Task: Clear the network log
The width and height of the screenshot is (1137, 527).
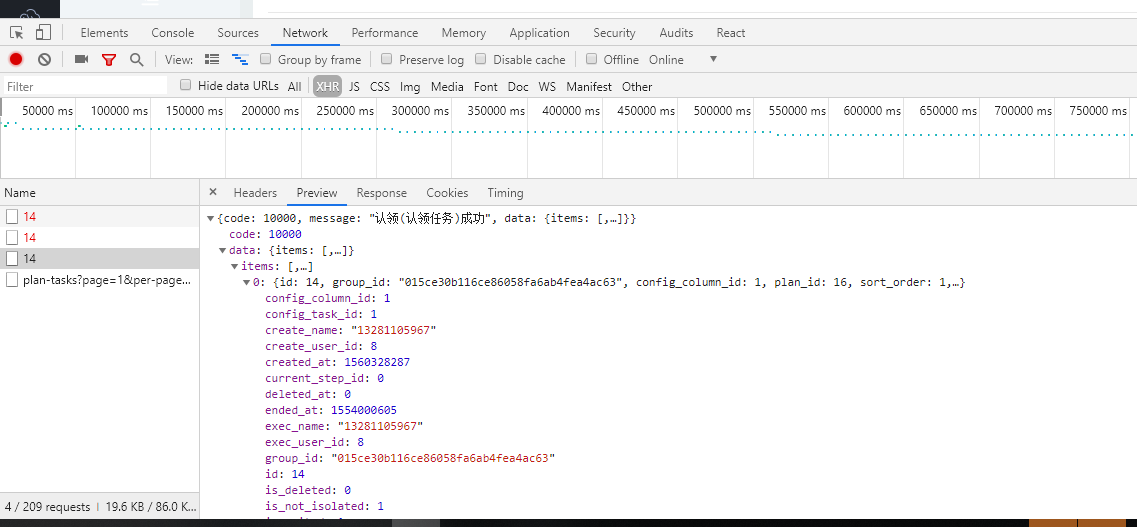Action: [44, 60]
